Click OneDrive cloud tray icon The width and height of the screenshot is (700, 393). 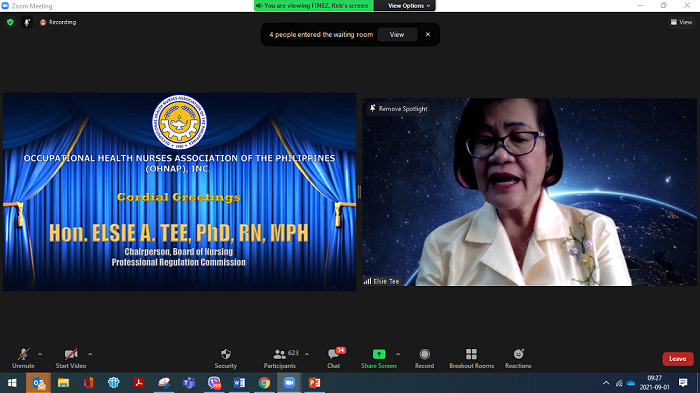631,383
